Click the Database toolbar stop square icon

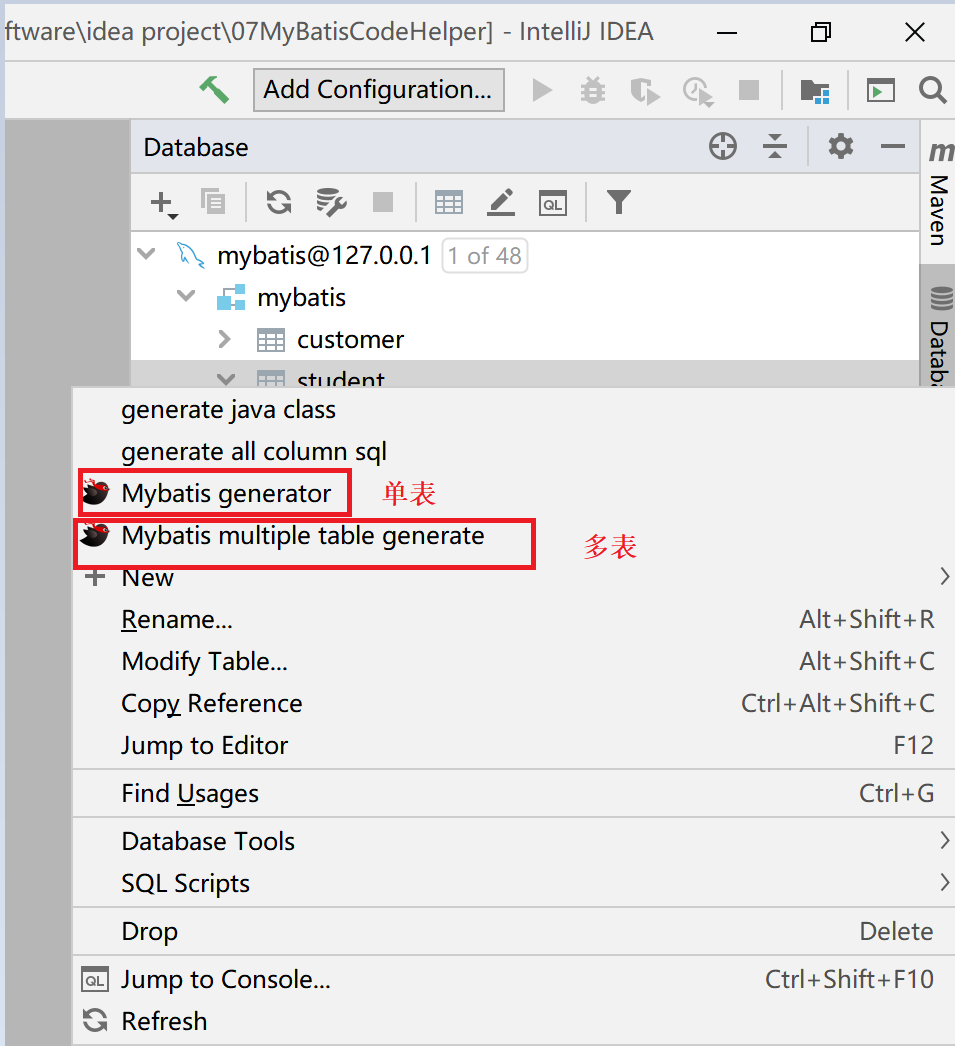point(383,201)
